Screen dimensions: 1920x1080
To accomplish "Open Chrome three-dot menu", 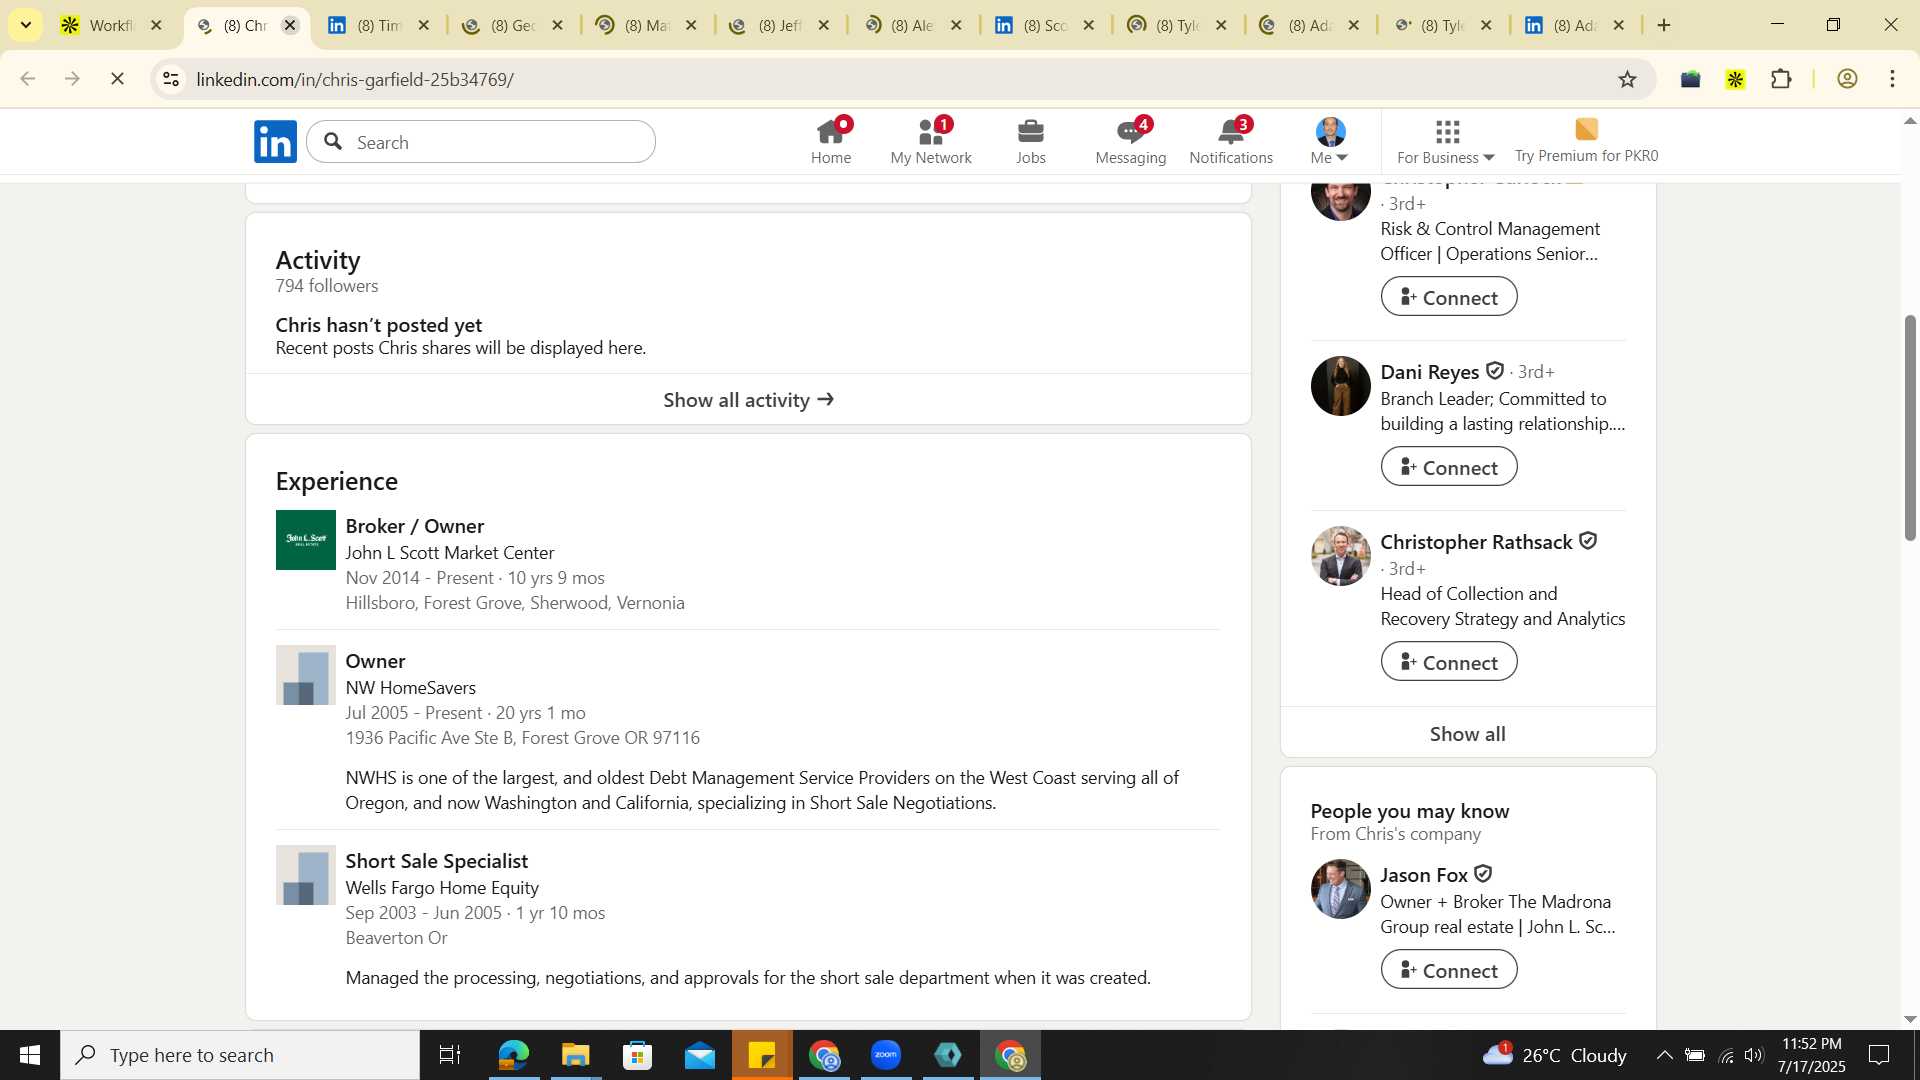I will click(x=1893, y=79).
